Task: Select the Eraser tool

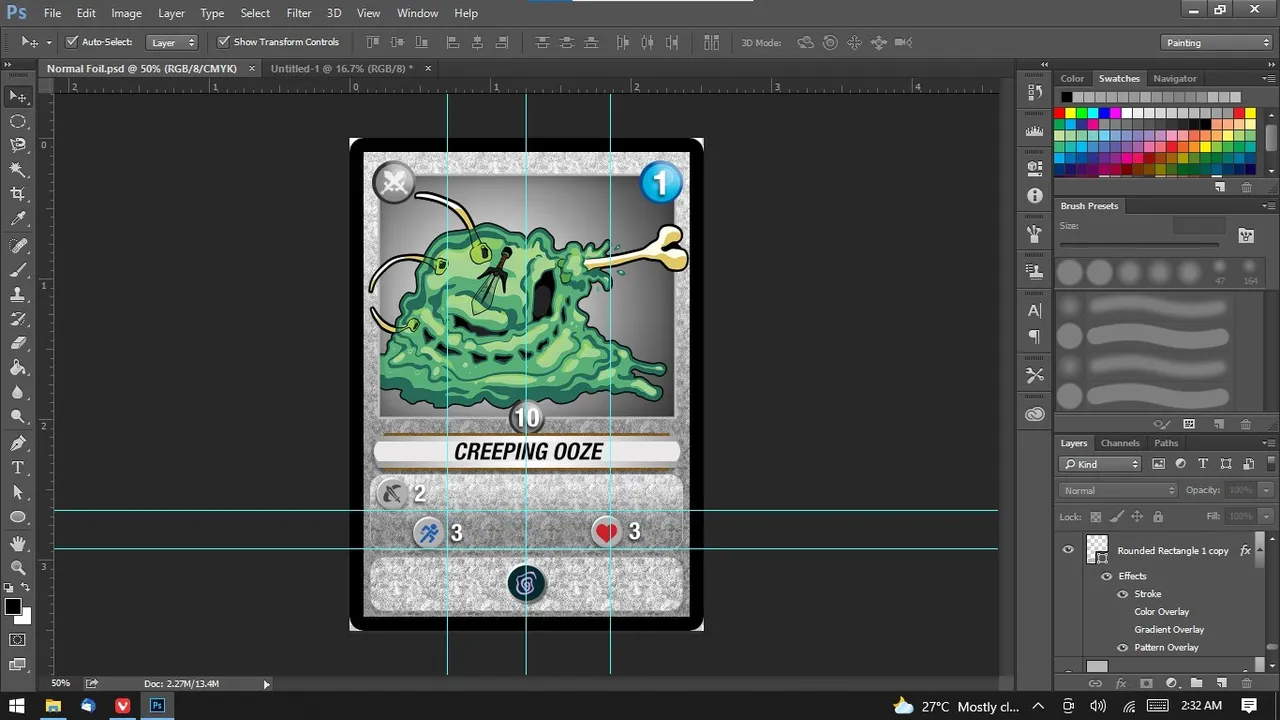Action: 18,344
